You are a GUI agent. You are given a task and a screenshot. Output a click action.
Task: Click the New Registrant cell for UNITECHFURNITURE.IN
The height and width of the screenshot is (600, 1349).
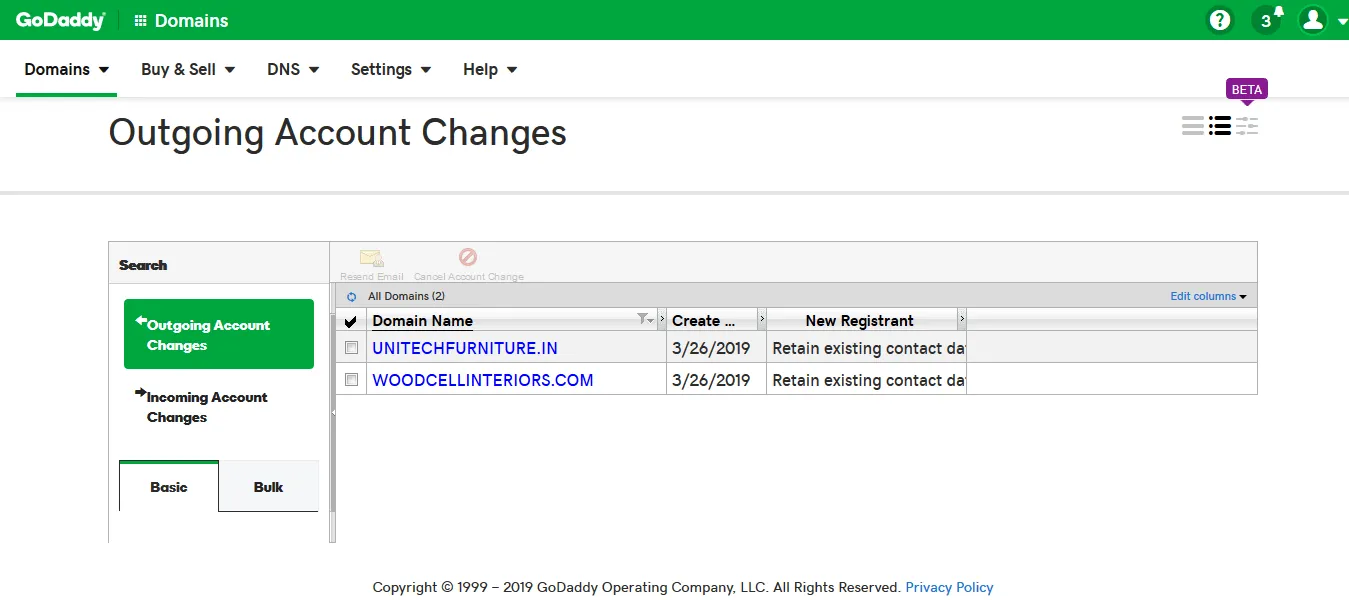pyautogui.click(x=867, y=348)
